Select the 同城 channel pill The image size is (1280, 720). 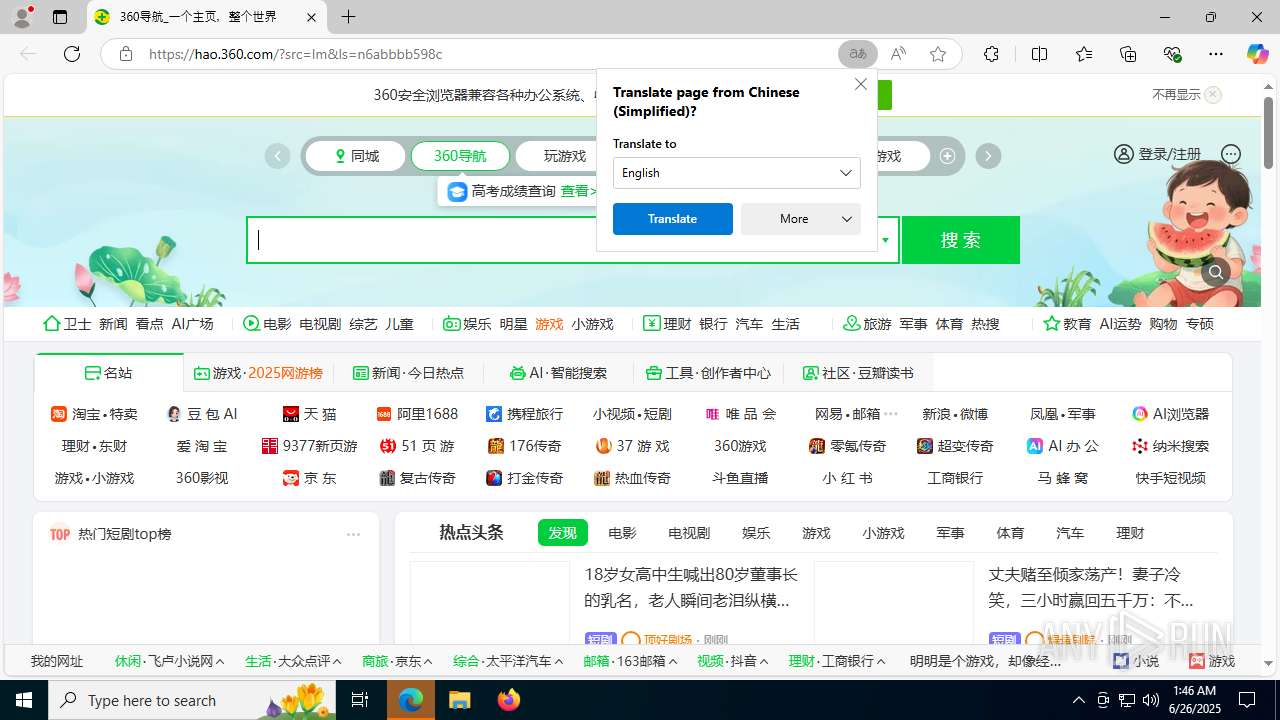pyautogui.click(x=356, y=156)
